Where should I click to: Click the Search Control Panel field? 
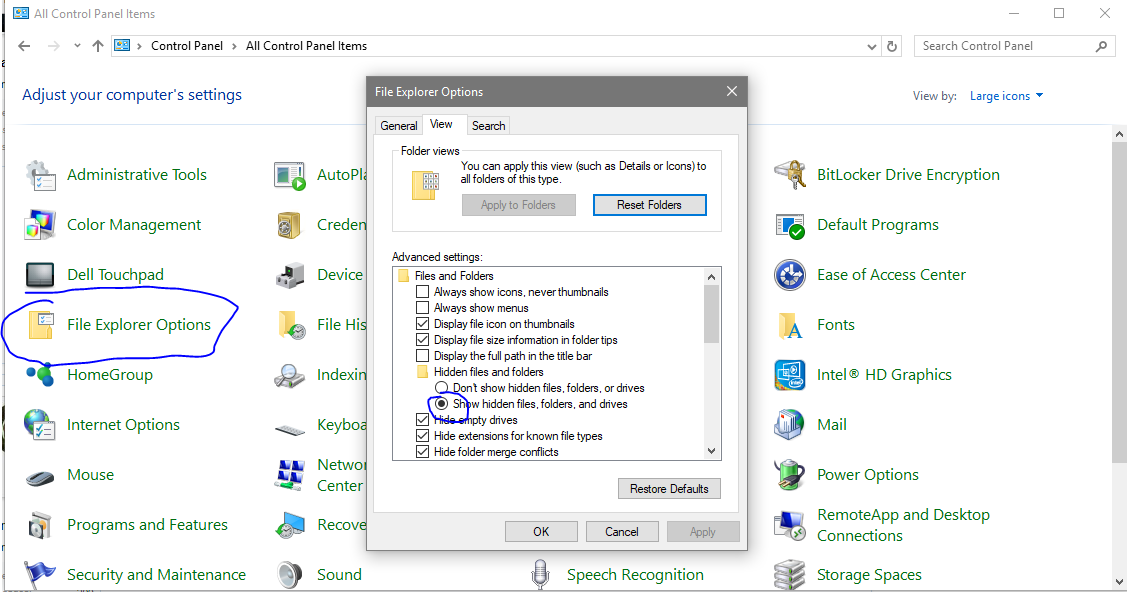pyautogui.click(x=1014, y=46)
